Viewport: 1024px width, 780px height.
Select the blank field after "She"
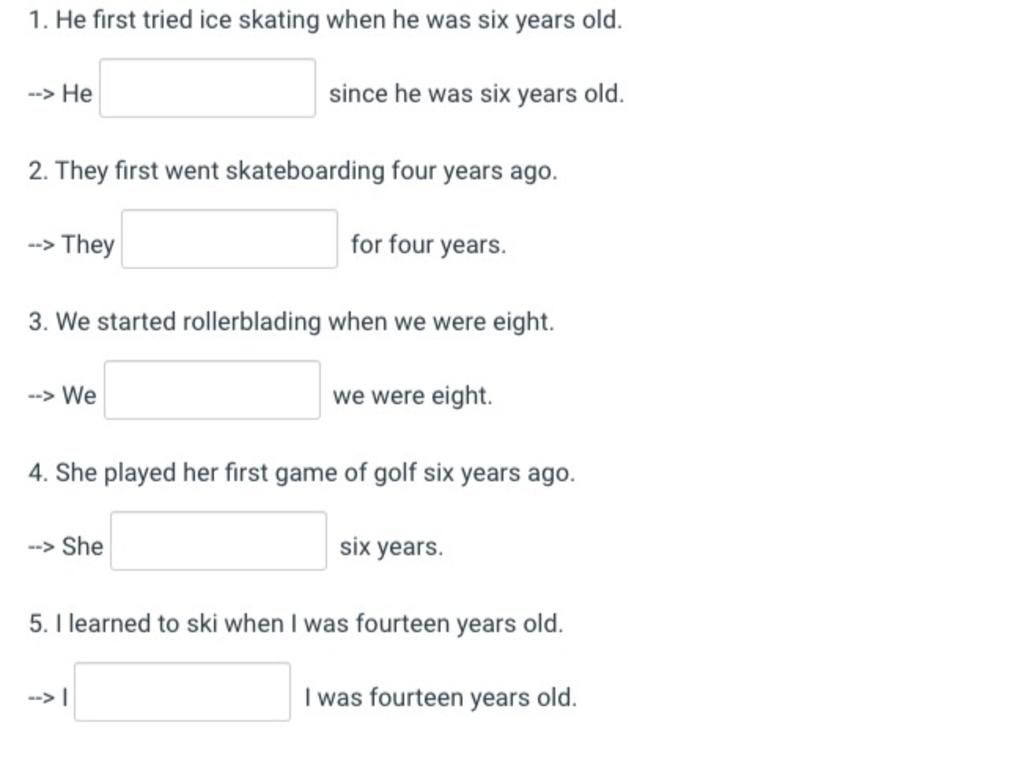(x=219, y=541)
